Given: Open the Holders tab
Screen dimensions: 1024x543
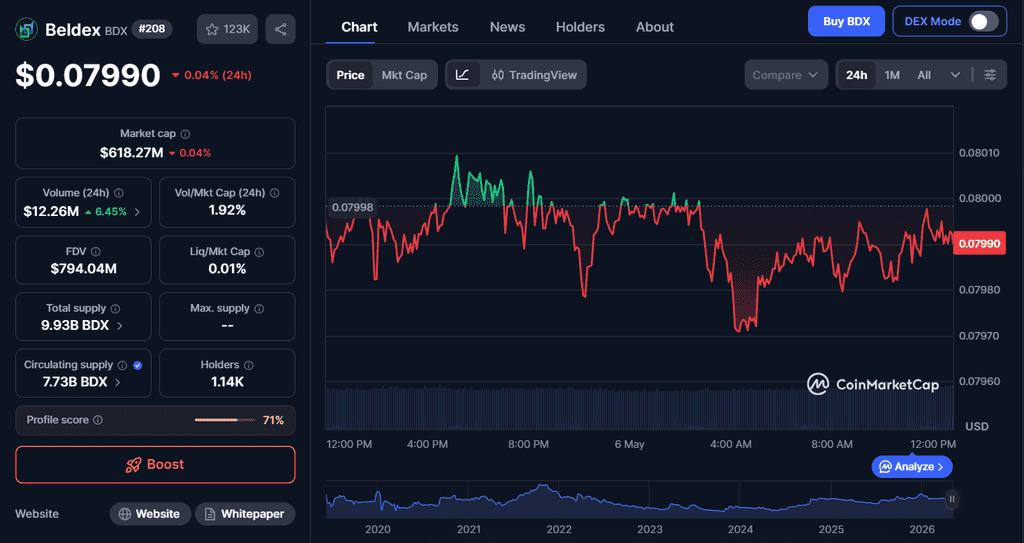Looking at the screenshot, I should (580, 27).
